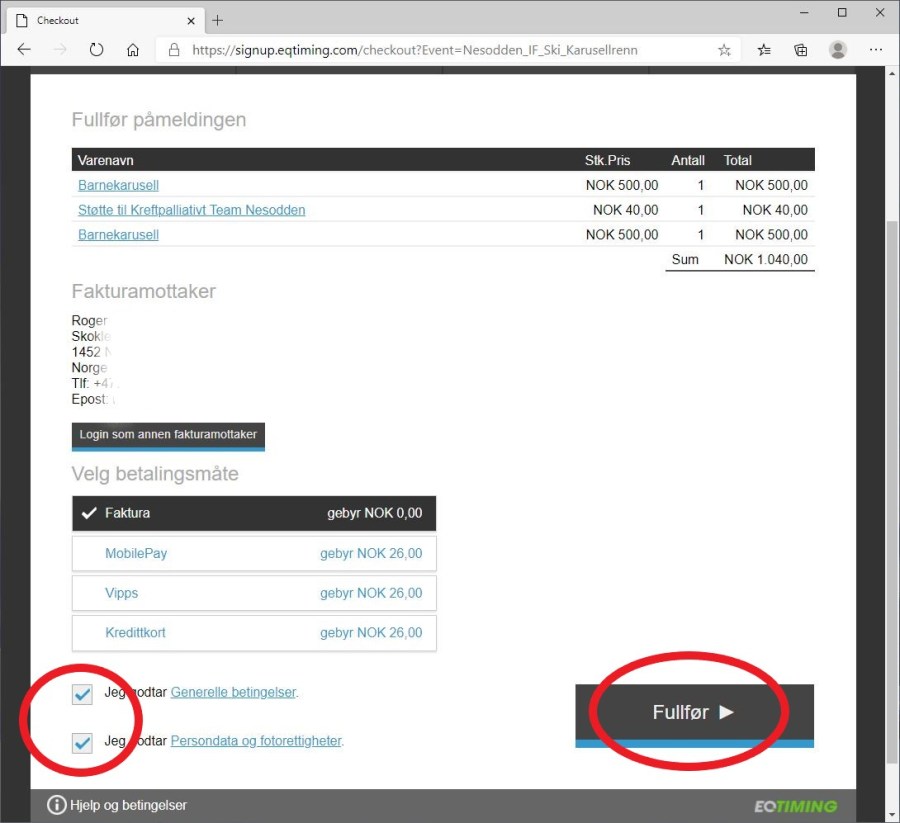
Task: Toggle the Persondata og fotorettigheter checkbox
Action: [x=82, y=743]
